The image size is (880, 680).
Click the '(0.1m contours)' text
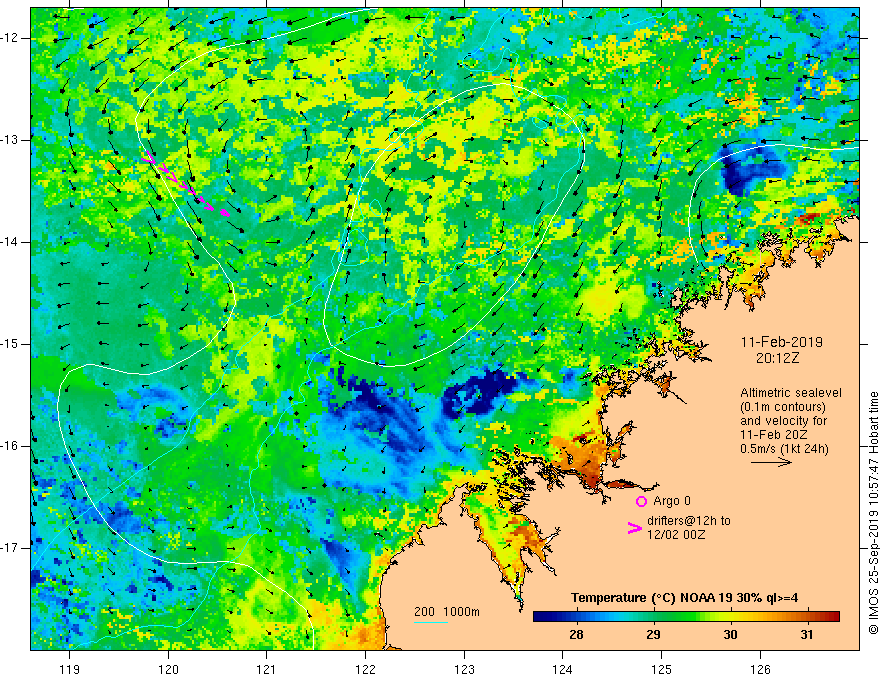[783, 407]
